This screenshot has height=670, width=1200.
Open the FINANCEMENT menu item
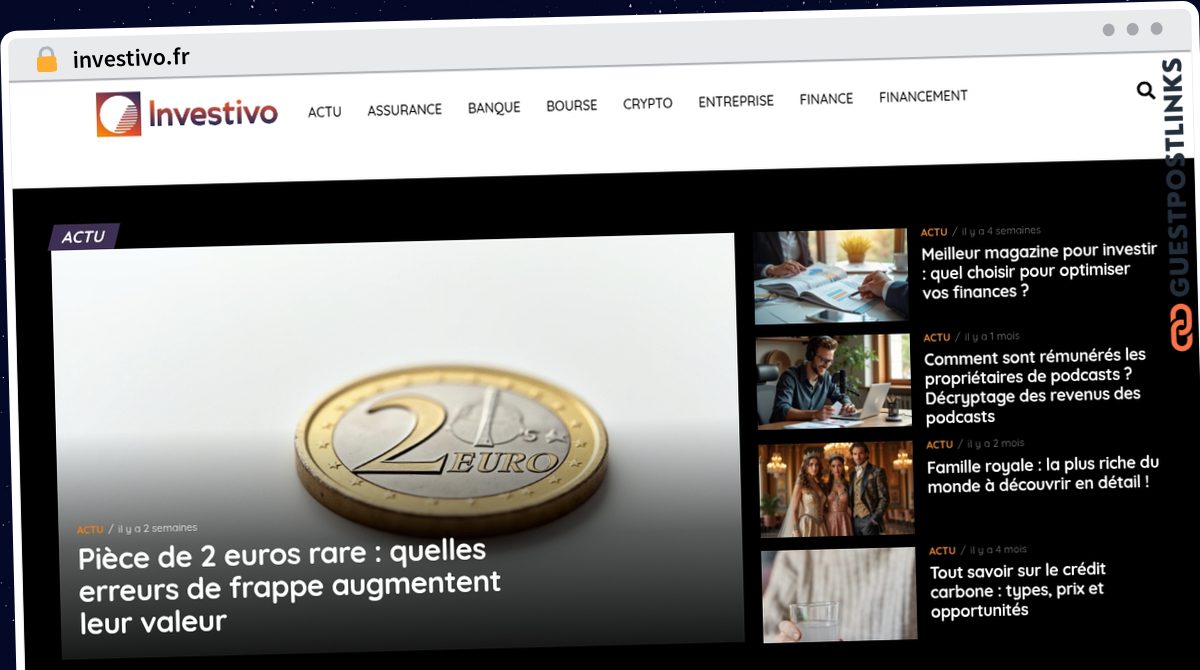pyautogui.click(x=923, y=97)
